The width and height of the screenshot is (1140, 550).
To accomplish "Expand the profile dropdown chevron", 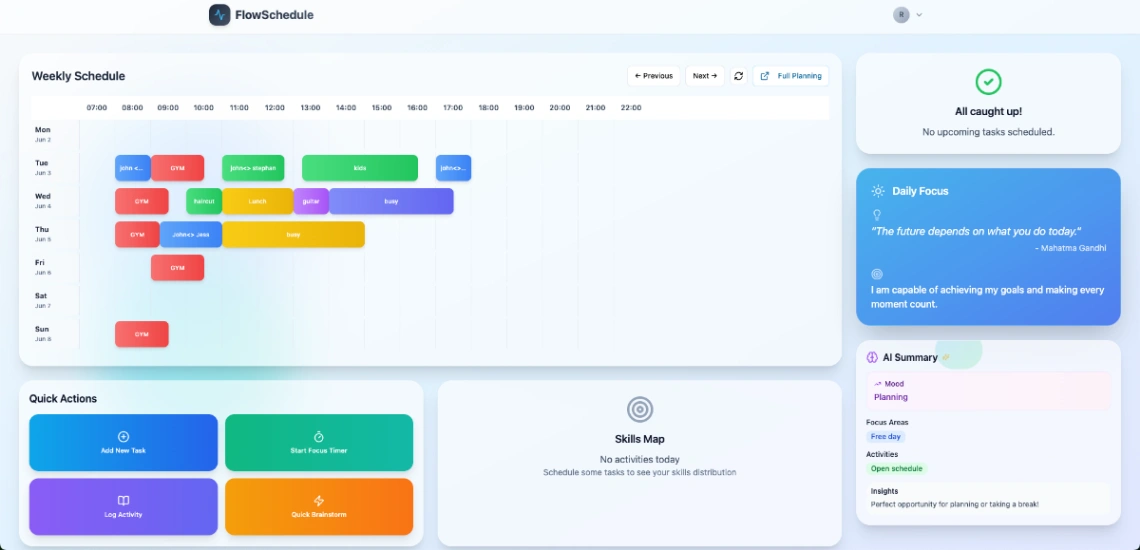I will point(919,15).
